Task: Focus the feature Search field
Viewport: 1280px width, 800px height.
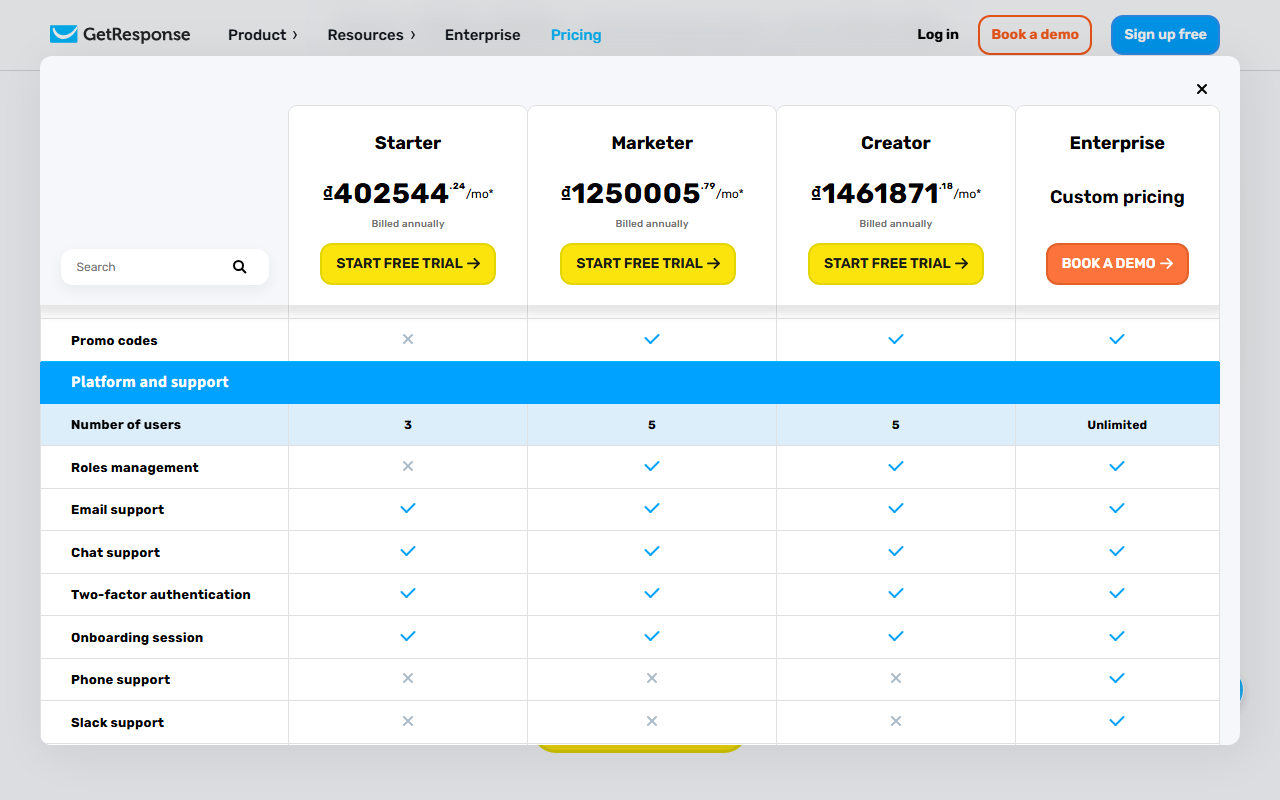Action: (165, 267)
